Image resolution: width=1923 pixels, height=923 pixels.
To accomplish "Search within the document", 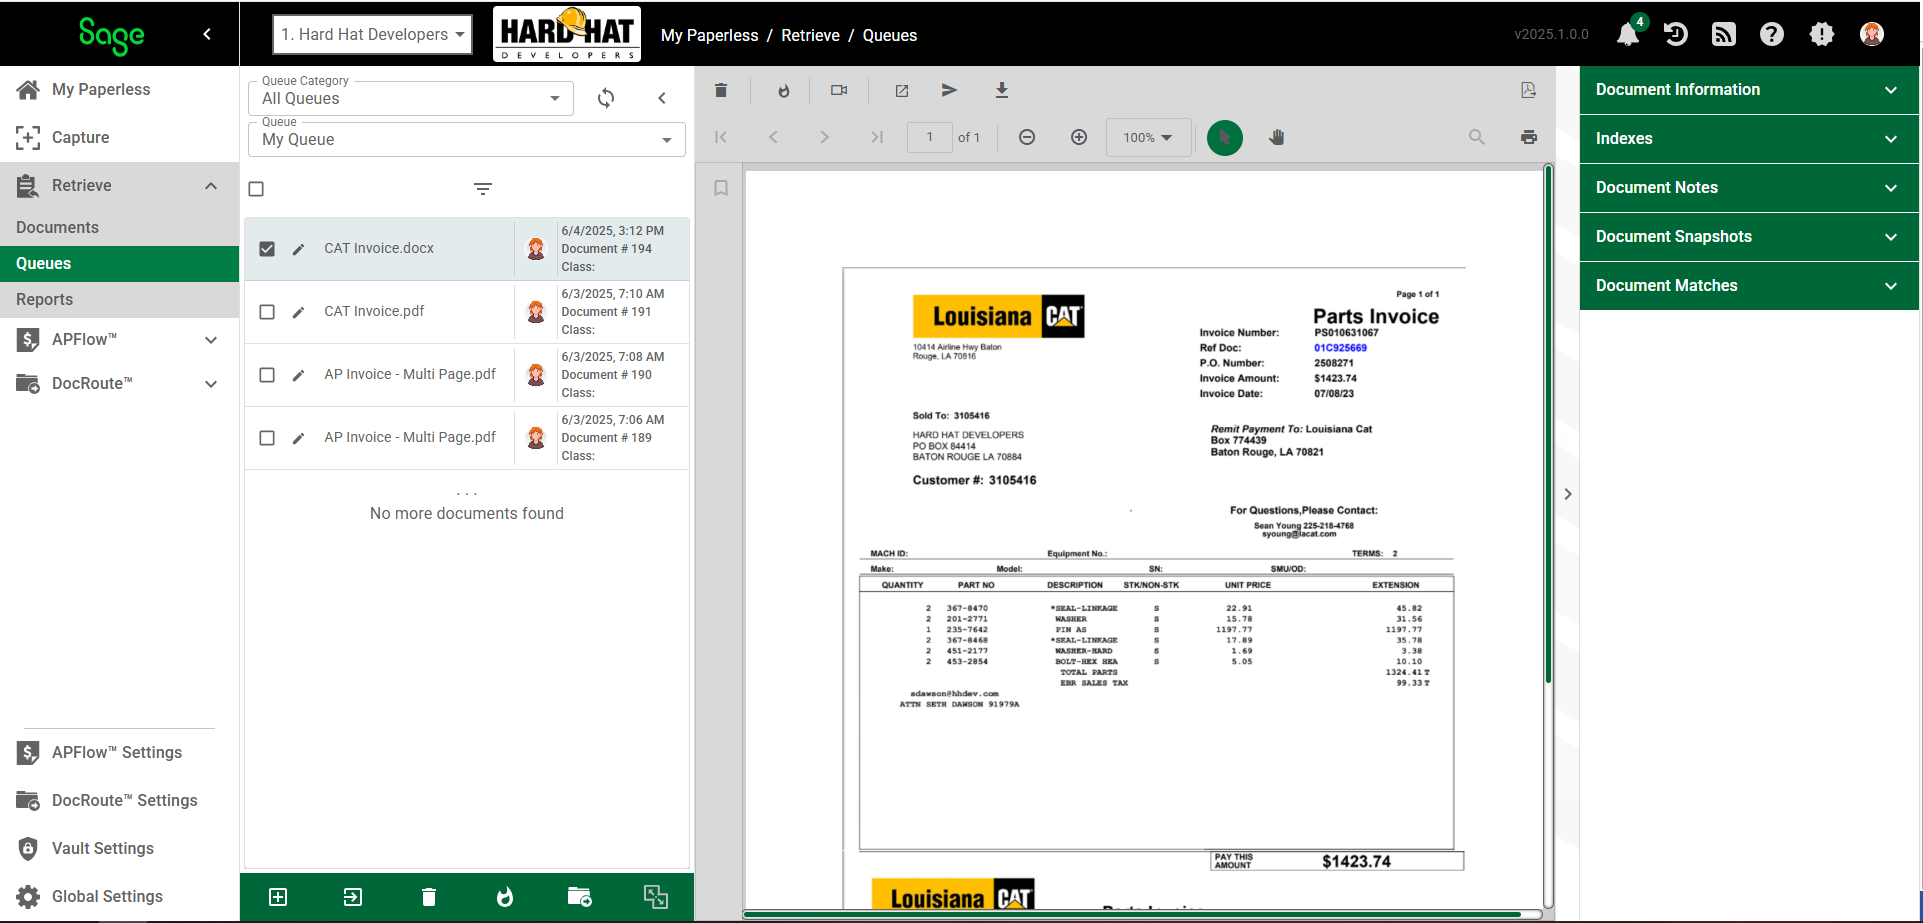I will tap(1477, 137).
